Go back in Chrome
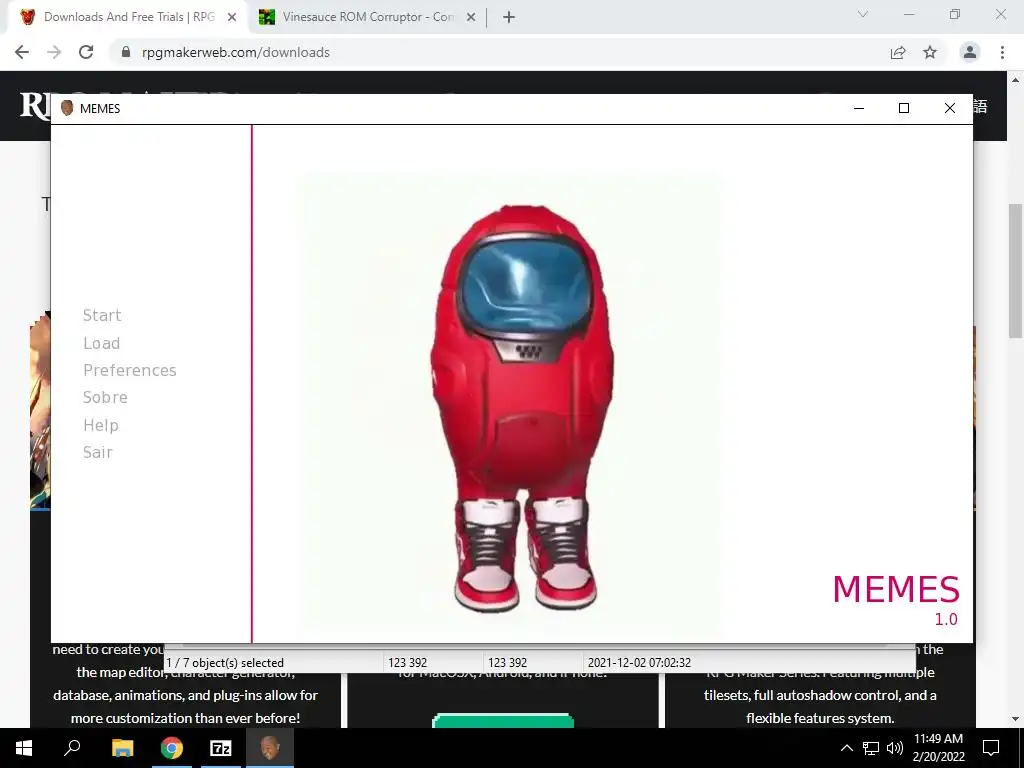Viewport: 1024px width, 768px height. point(22,52)
